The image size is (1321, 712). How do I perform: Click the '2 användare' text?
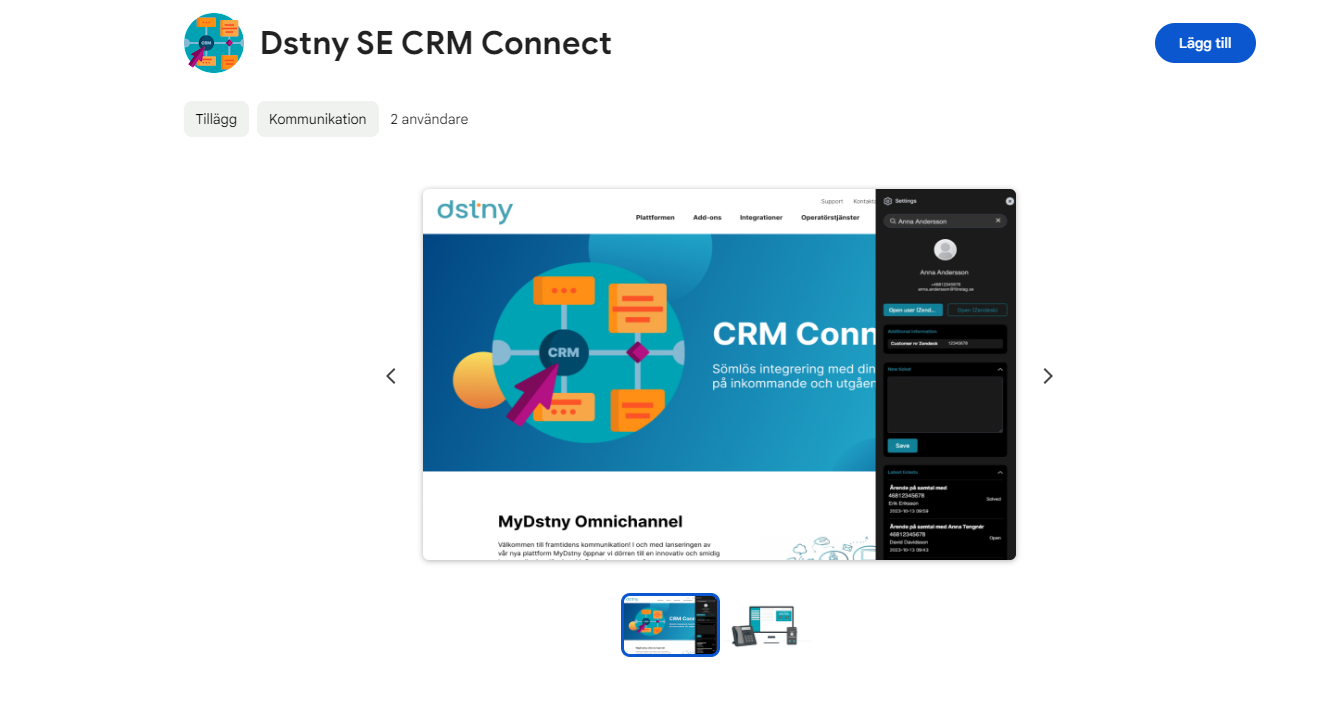point(429,119)
